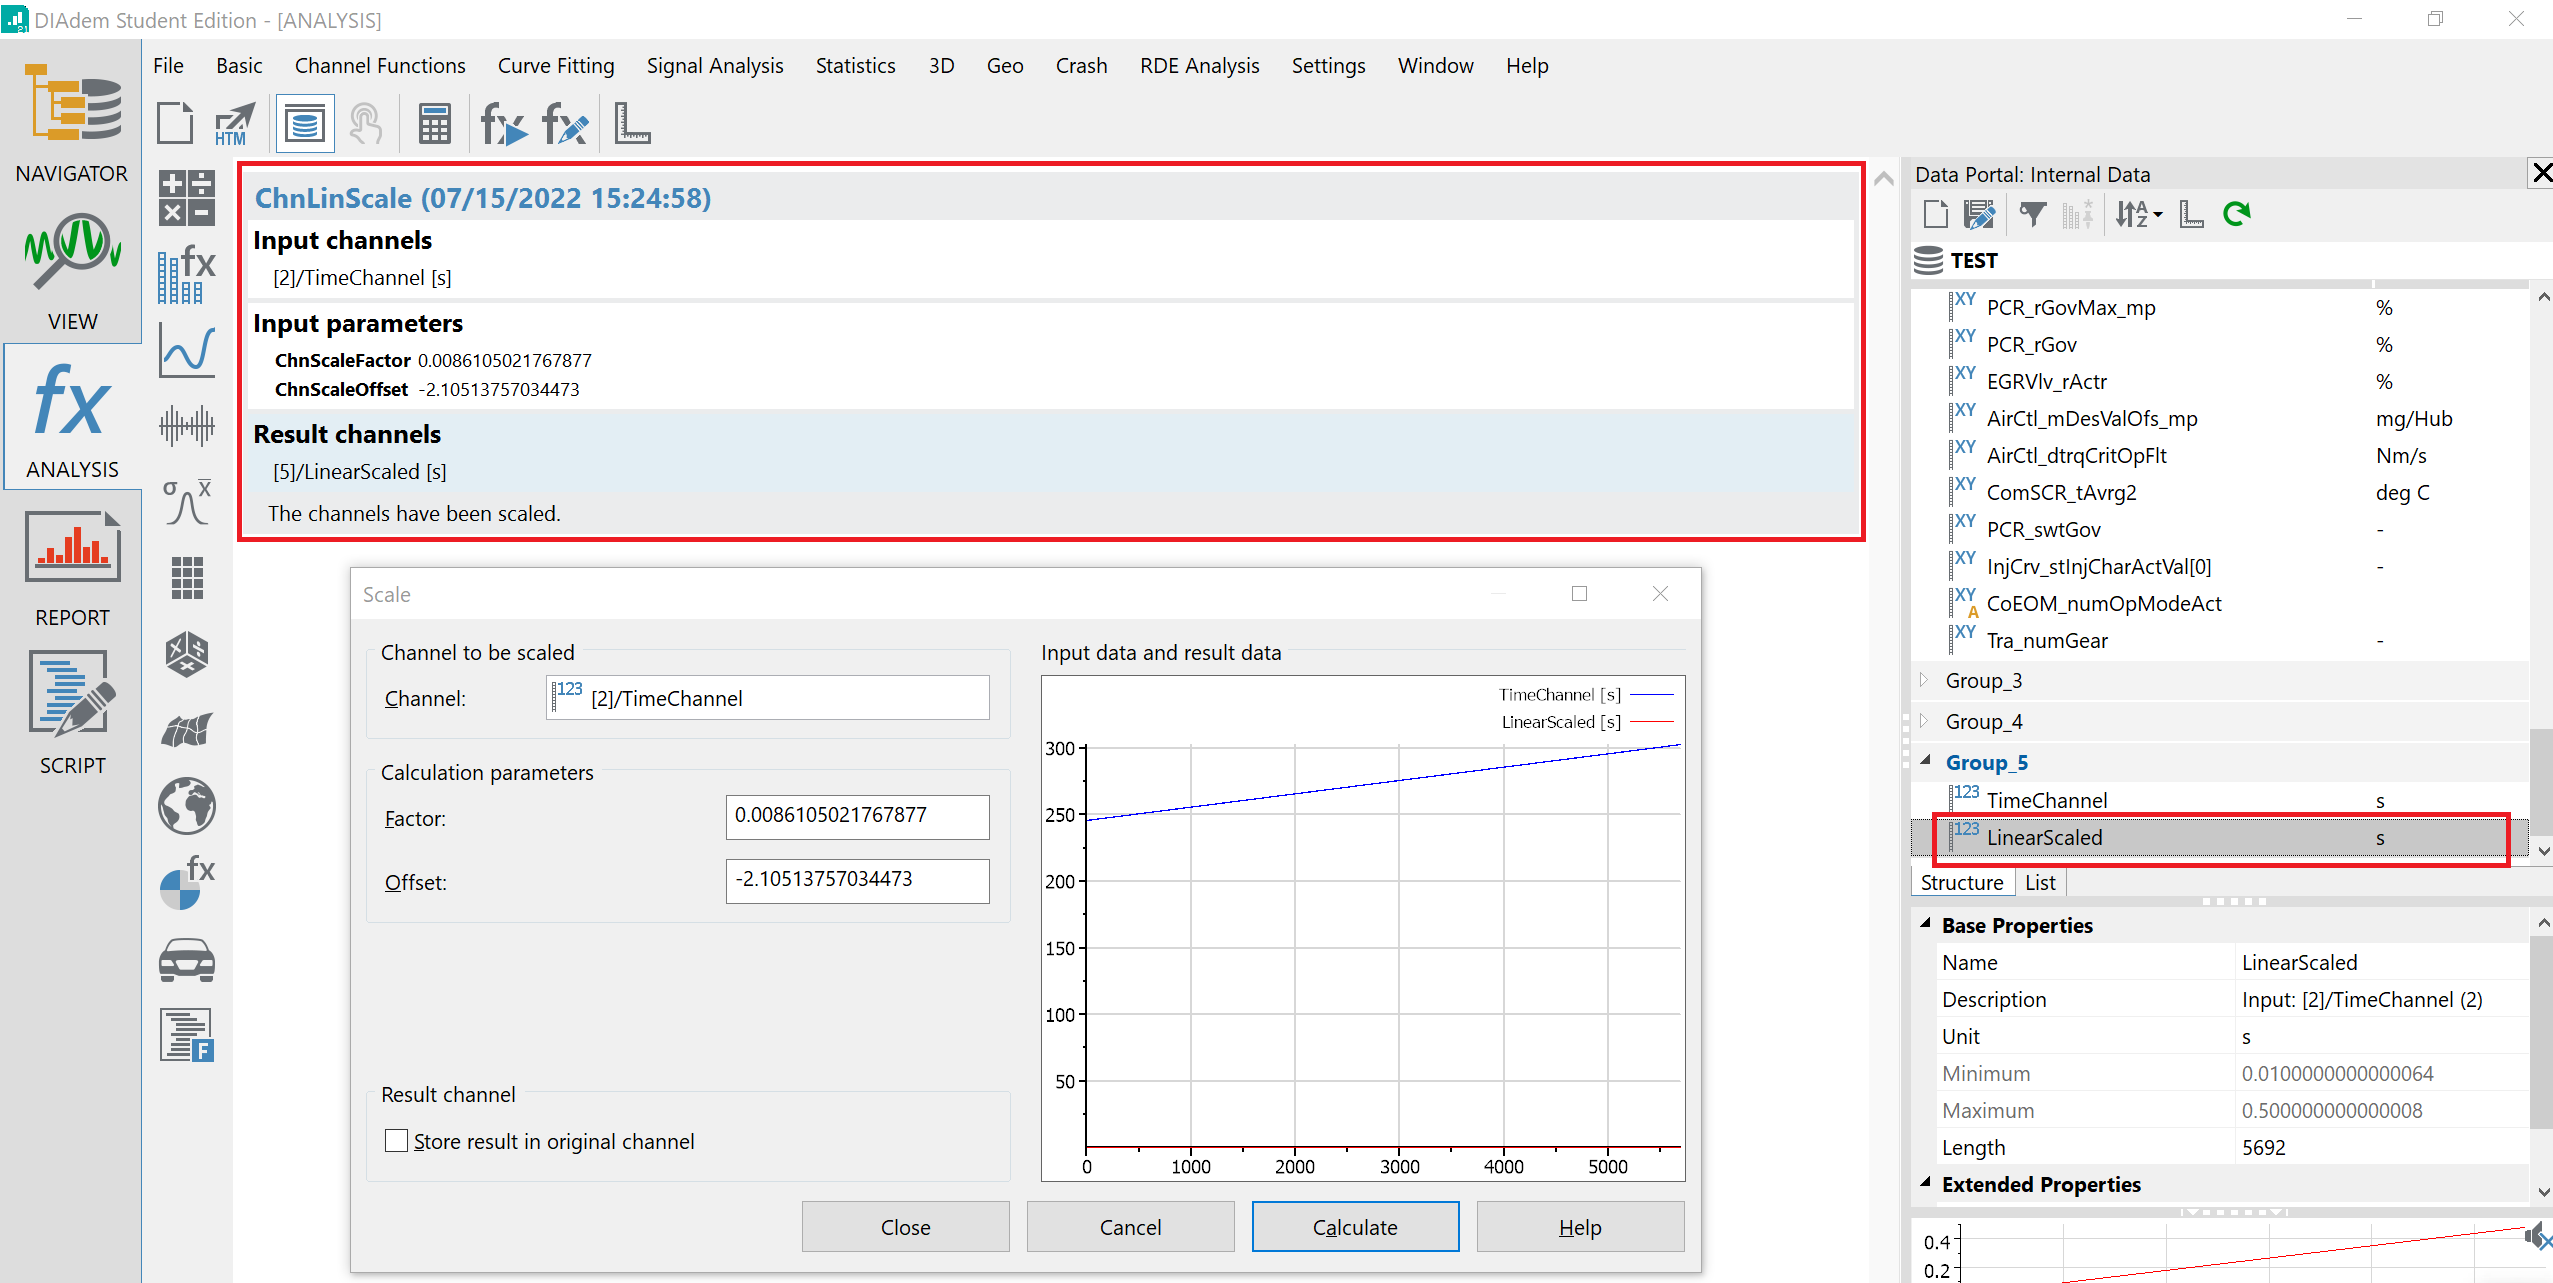Collapse Extended Properties section
Viewport: 2553px width, 1283px height.
pos(1924,1184)
